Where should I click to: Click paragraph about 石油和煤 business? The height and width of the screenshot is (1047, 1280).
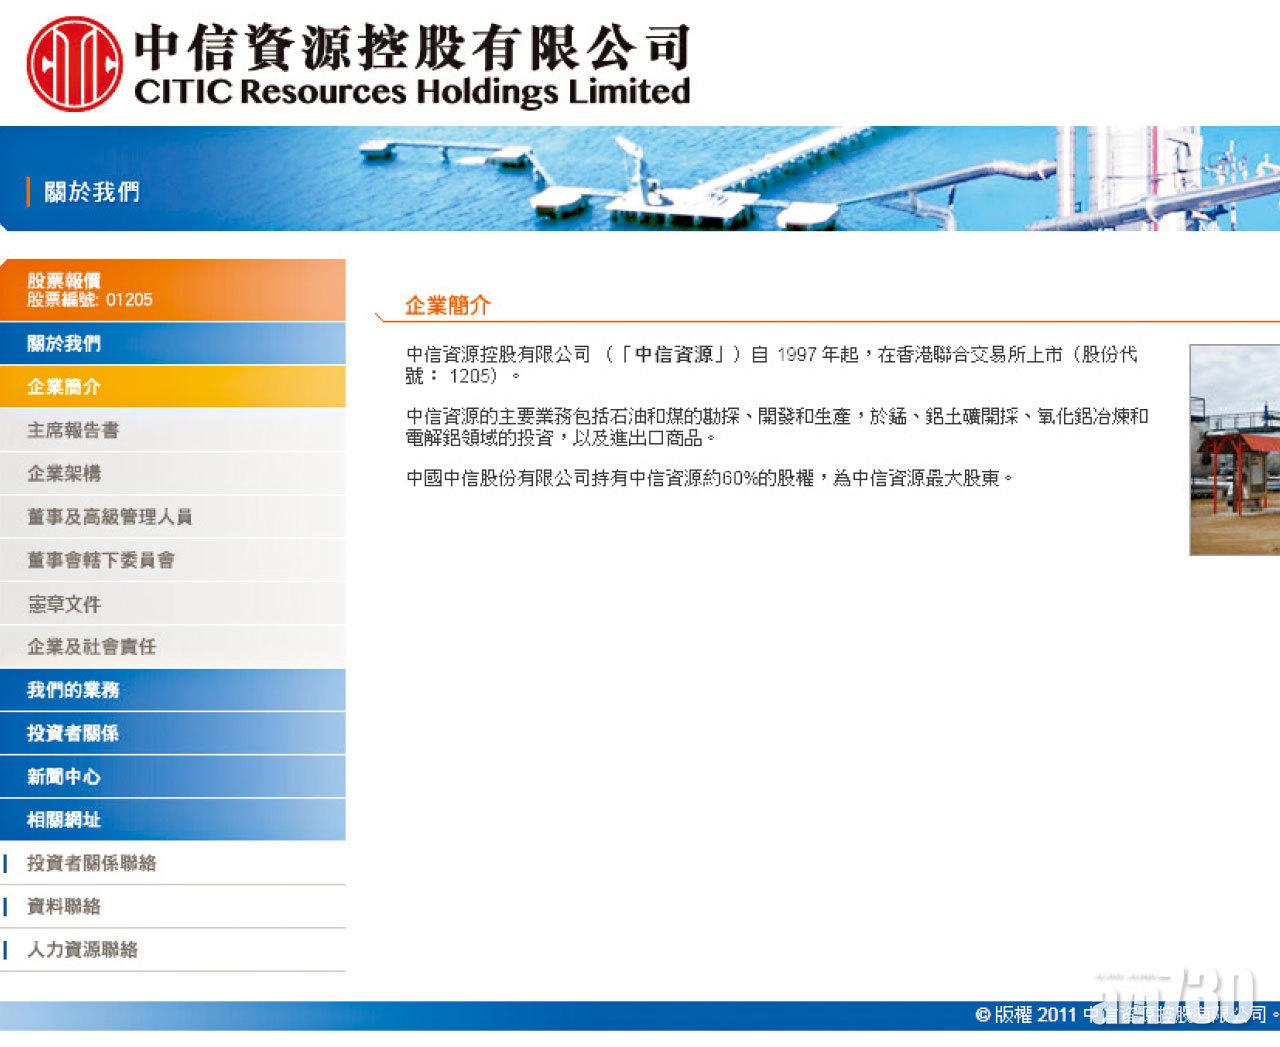(777, 427)
